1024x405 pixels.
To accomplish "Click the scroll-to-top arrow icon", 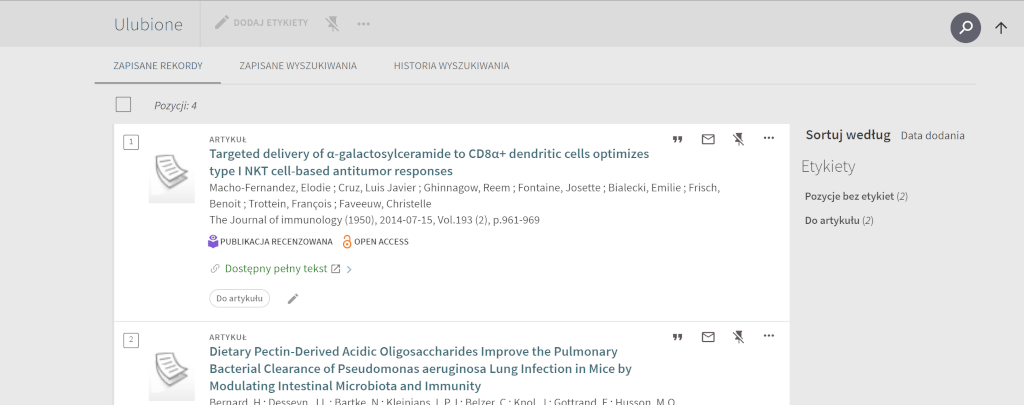I will click(1001, 28).
